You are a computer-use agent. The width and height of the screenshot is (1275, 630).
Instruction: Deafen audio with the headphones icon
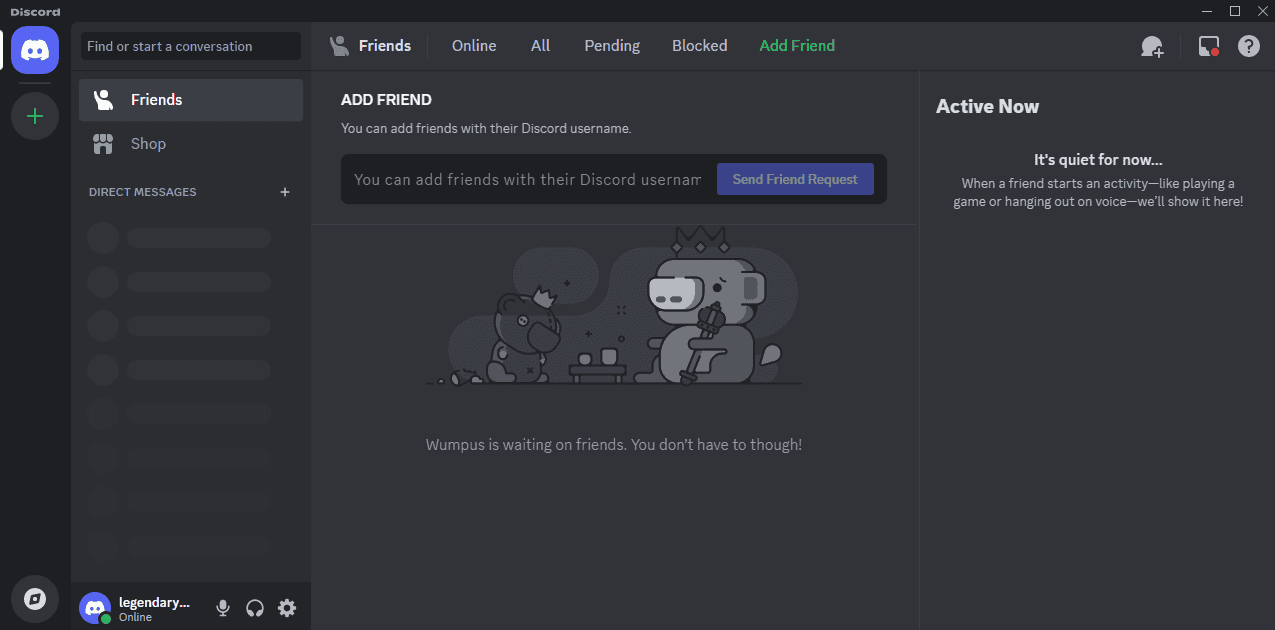coord(255,608)
